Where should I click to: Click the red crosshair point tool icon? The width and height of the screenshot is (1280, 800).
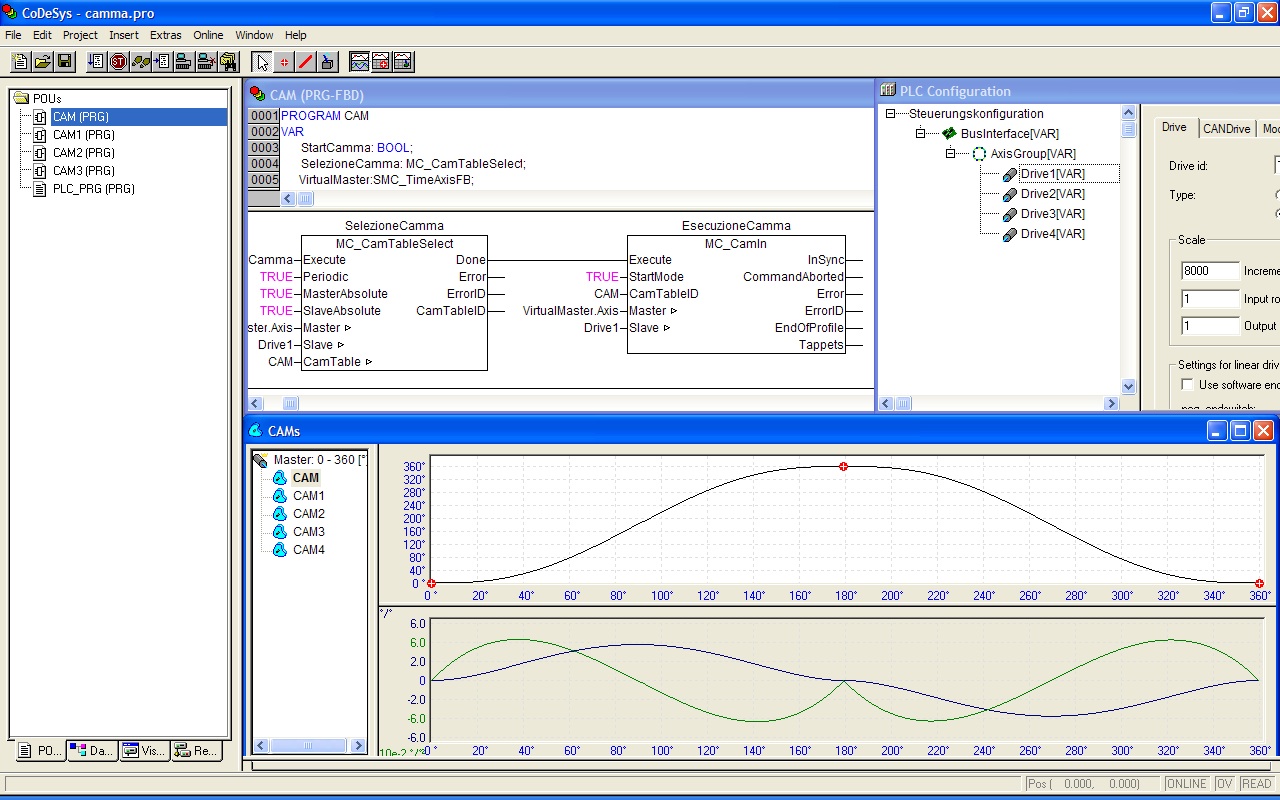point(284,62)
